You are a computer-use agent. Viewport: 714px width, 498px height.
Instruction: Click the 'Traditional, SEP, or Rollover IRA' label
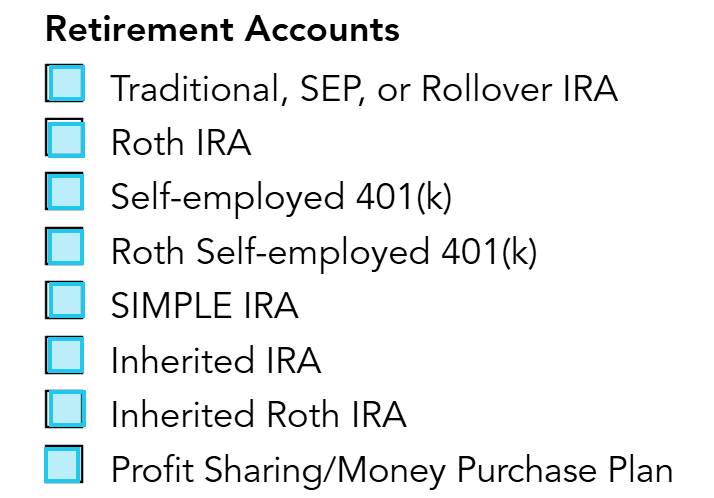coord(364,90)
